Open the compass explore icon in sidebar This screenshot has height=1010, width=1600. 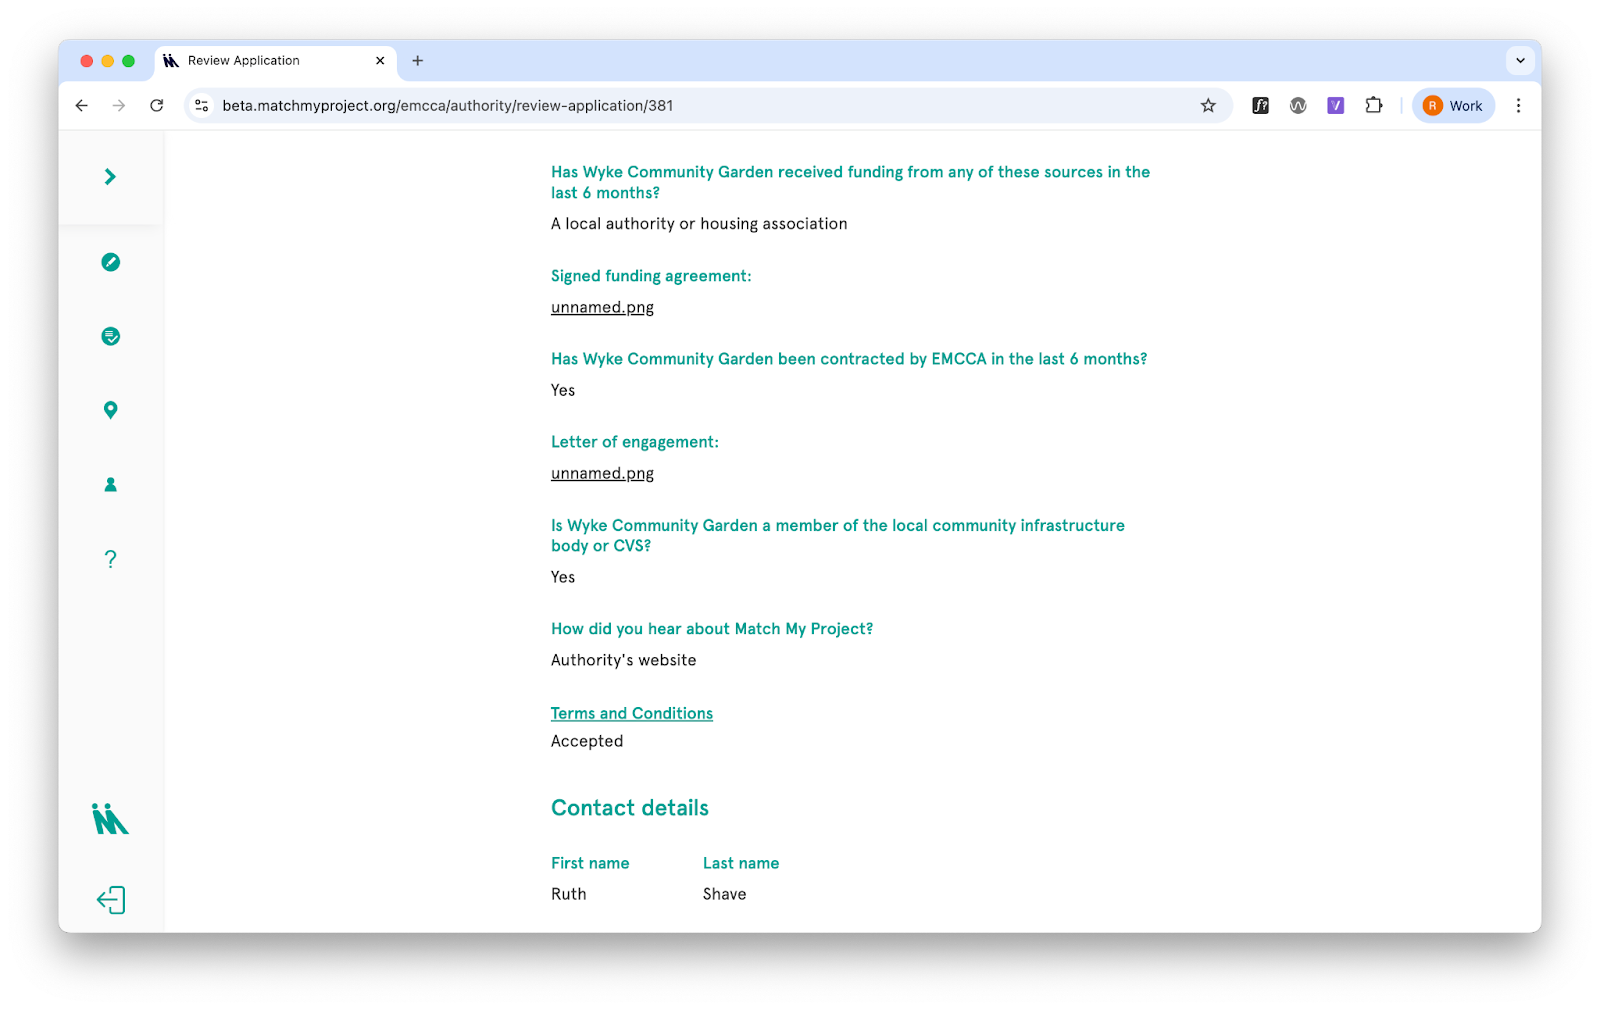(x=110, y=262)
